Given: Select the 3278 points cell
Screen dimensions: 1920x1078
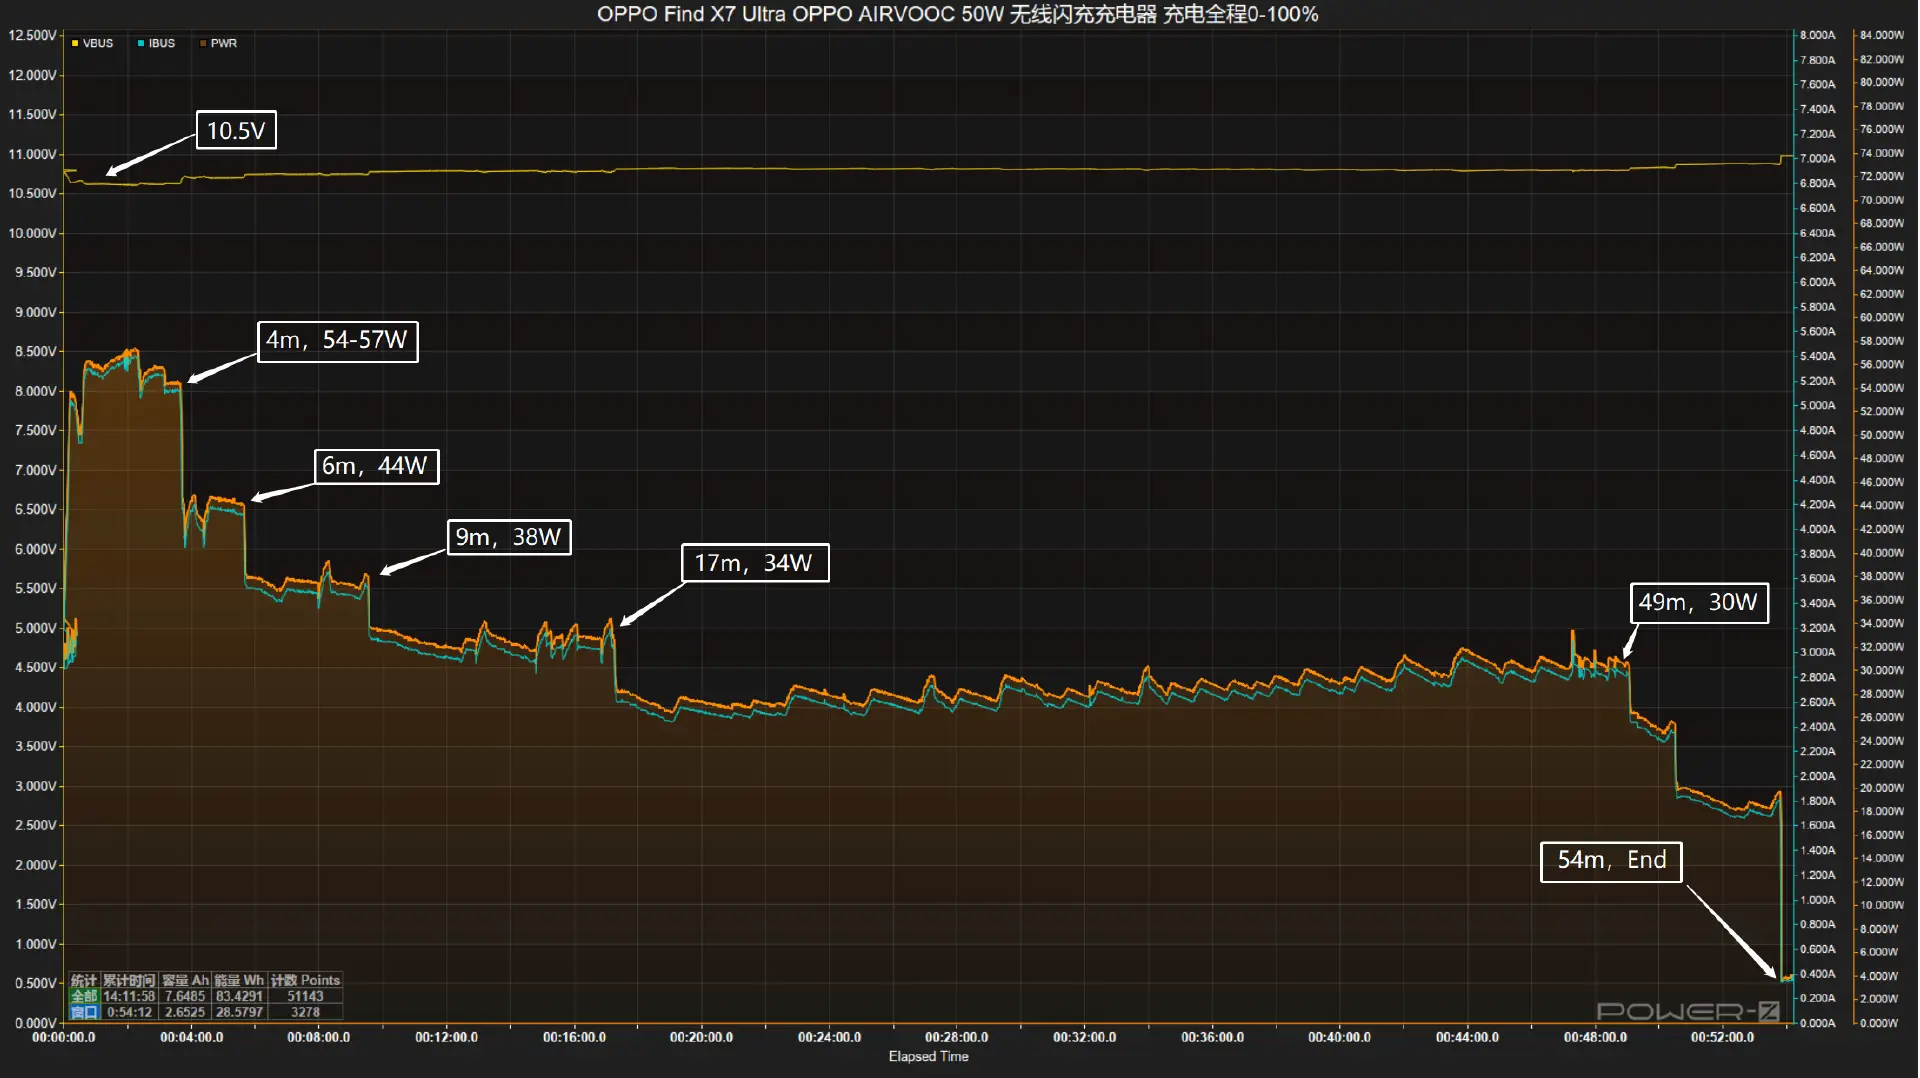Looking at the screenshot, I should [x=305, y=1012].
